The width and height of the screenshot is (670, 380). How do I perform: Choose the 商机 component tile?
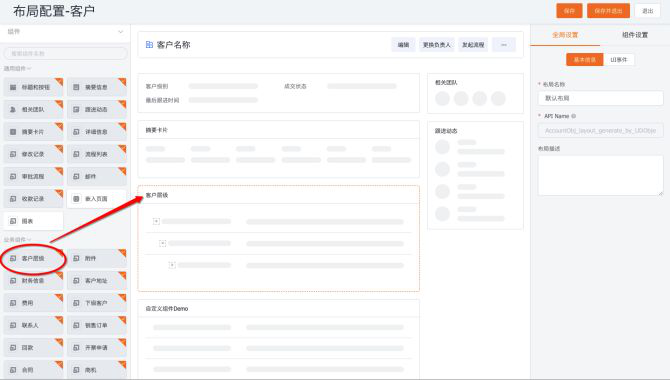point(97,370)
